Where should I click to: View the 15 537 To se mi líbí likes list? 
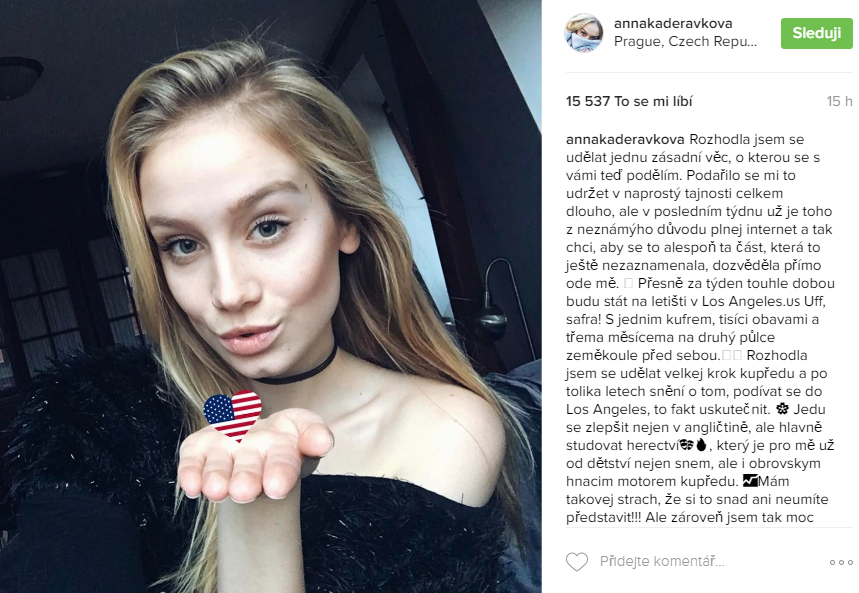pos(629,101)
